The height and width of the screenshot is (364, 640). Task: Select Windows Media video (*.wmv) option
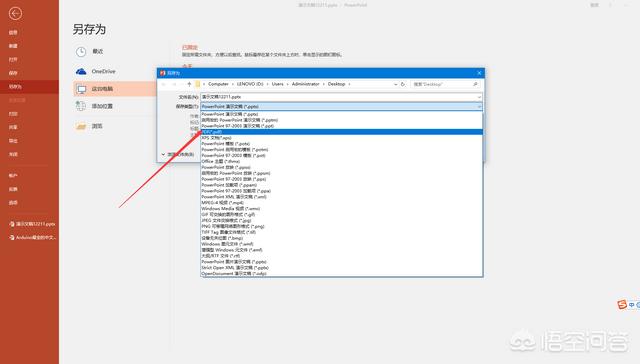[x=342, y=209]
